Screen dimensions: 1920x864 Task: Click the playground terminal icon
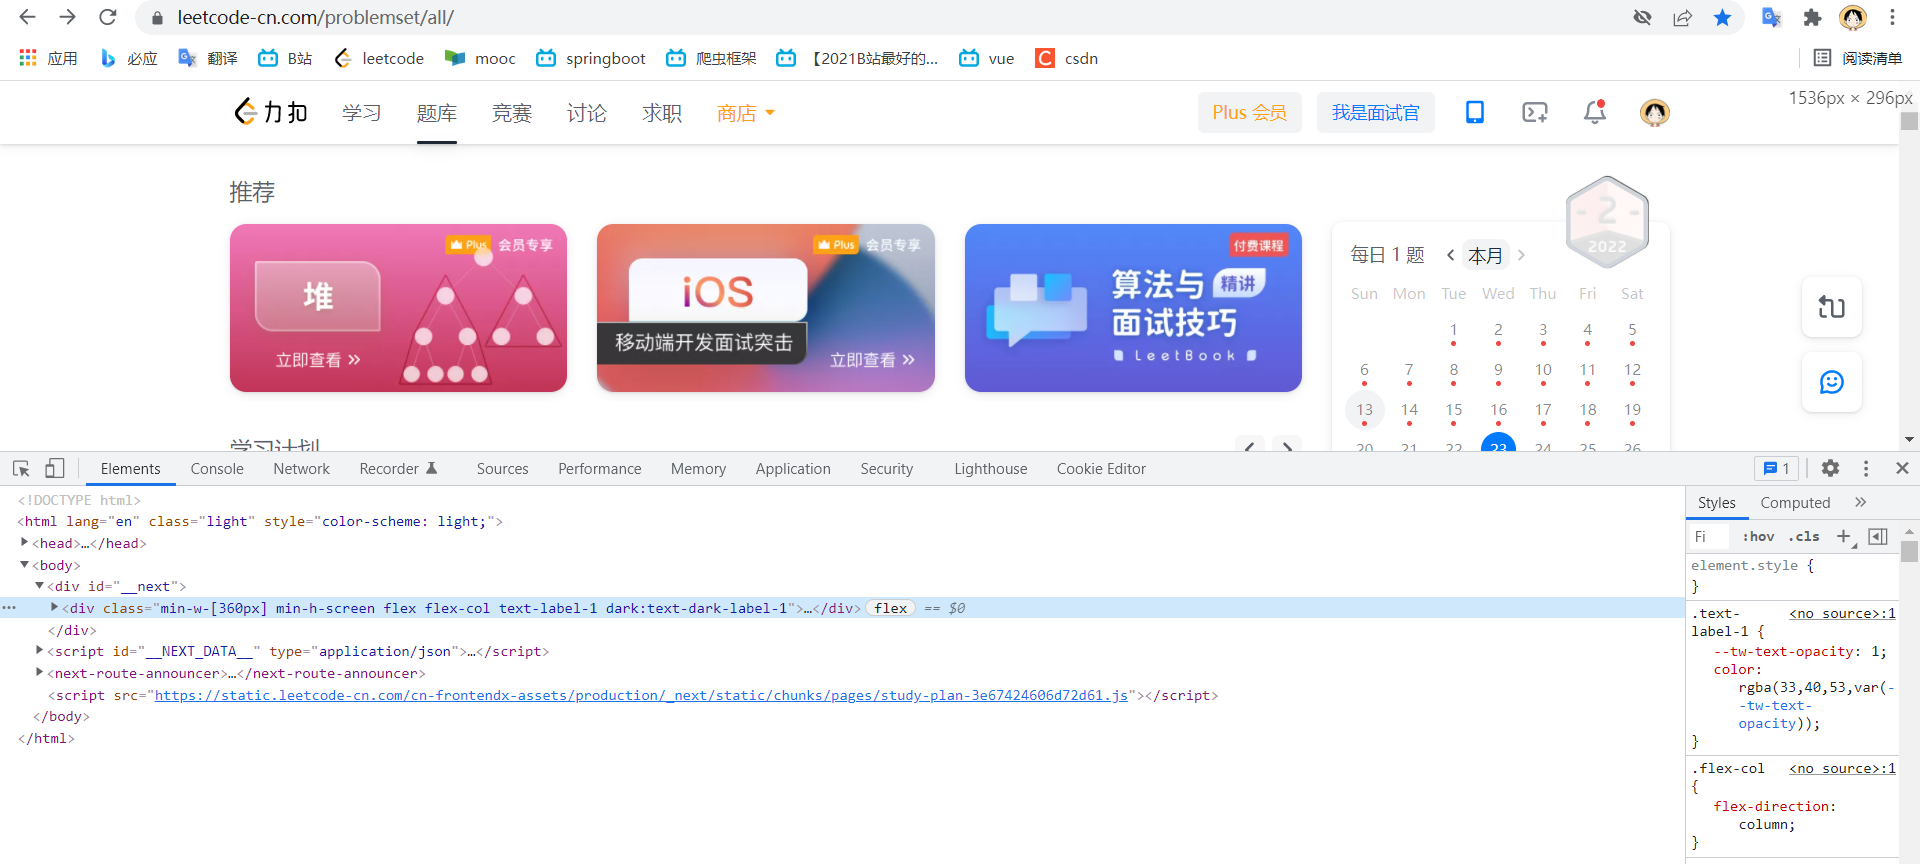1535,112
